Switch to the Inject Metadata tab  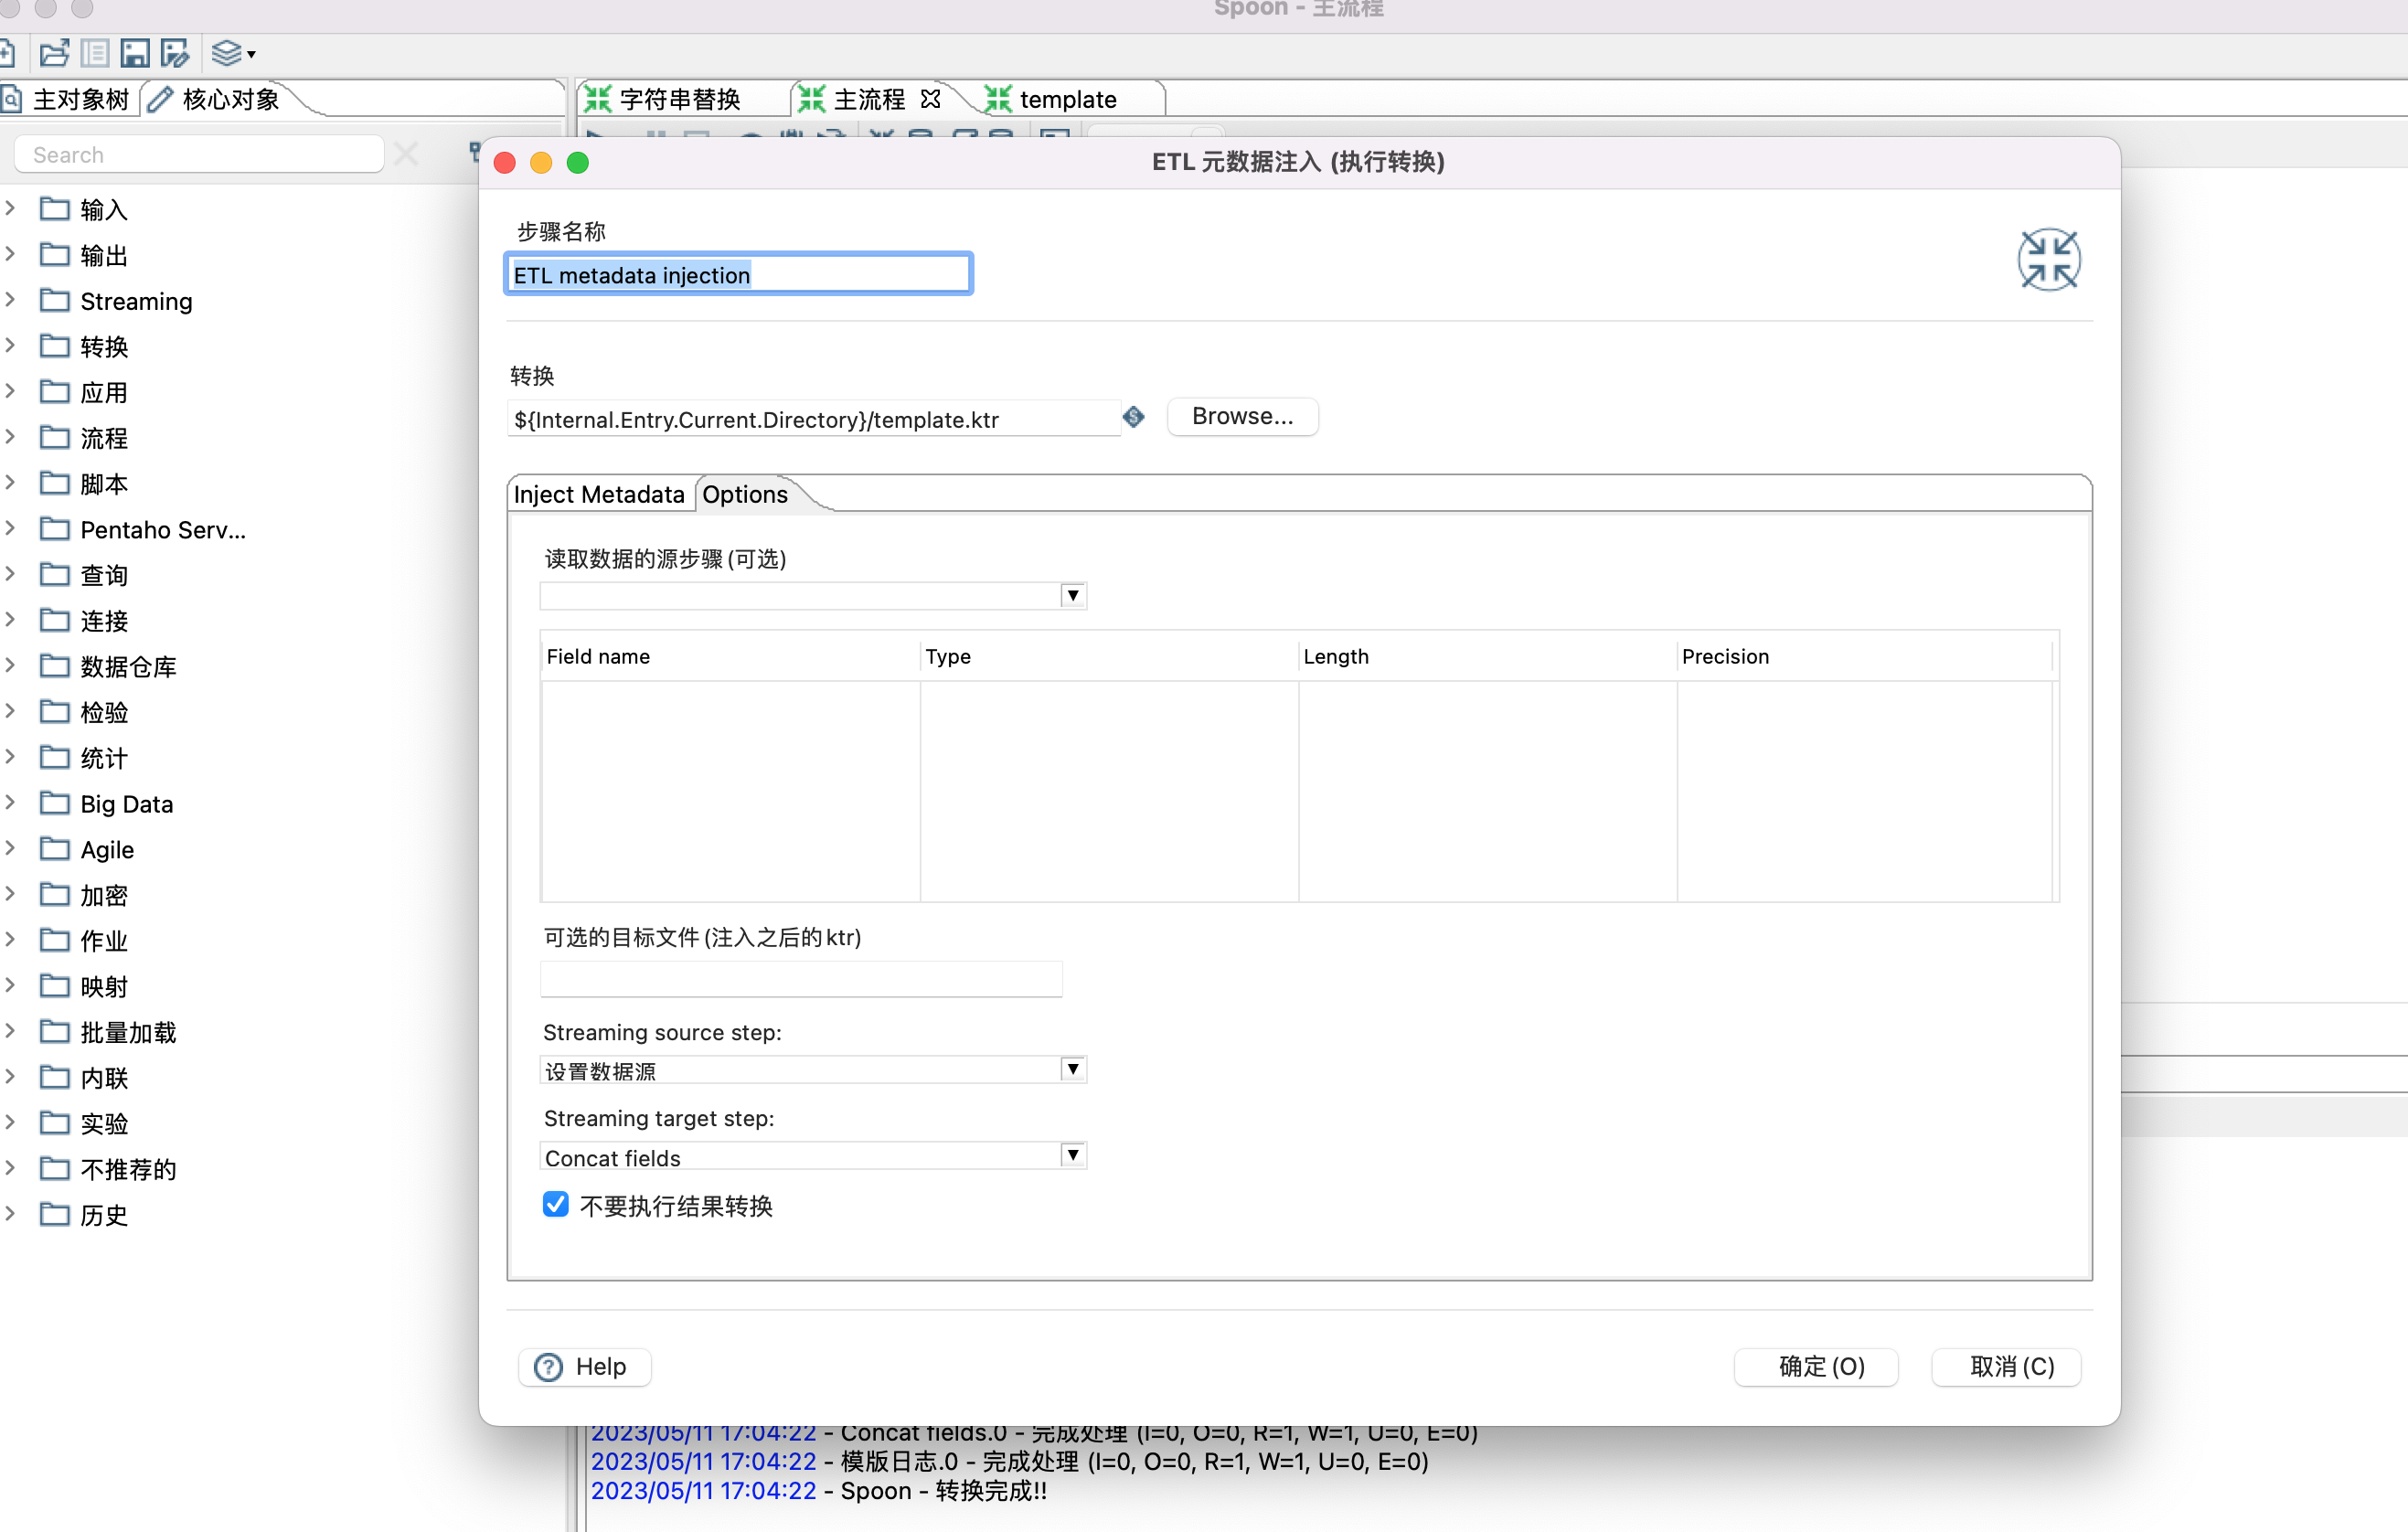click(598, 494)
